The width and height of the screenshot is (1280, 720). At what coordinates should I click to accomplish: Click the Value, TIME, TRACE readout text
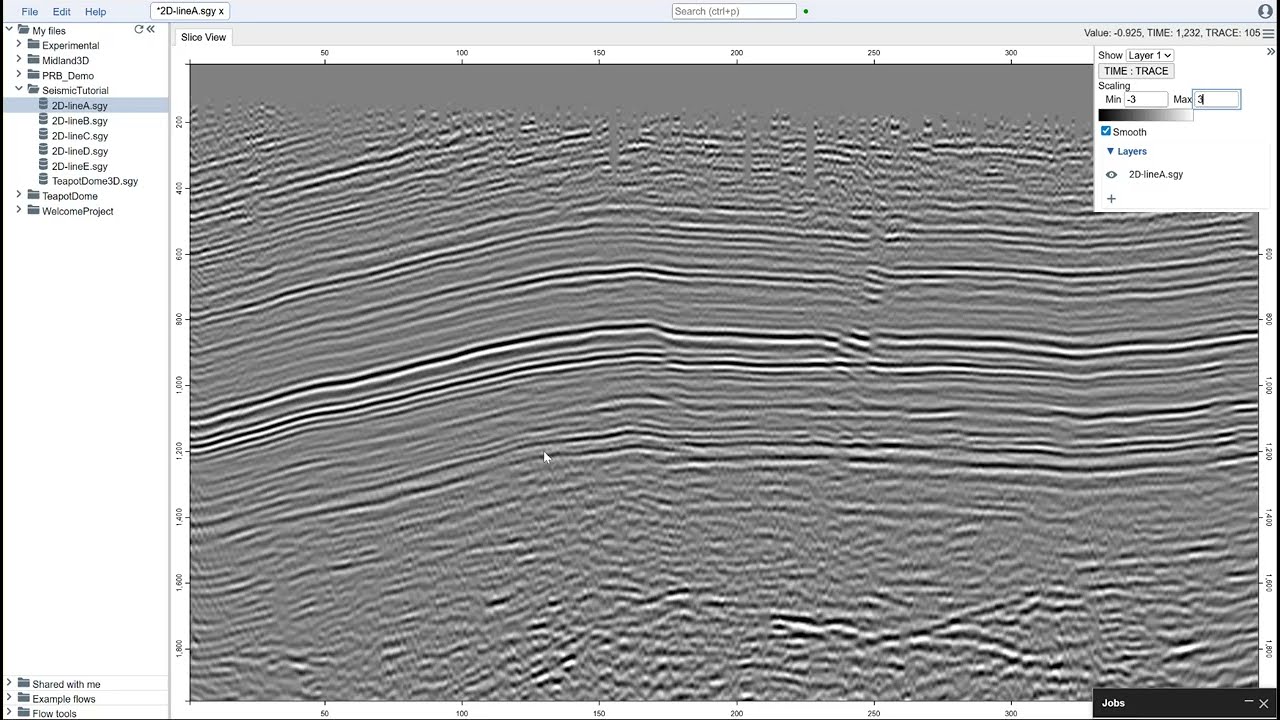(x=1172, y=33)
